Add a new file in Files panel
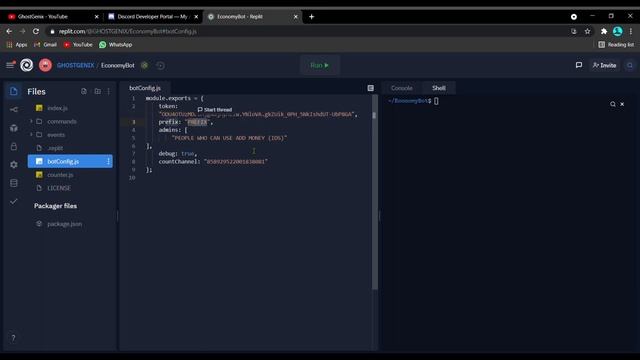Viewport: 640px width, 360px height. click(x=84, y=91)
